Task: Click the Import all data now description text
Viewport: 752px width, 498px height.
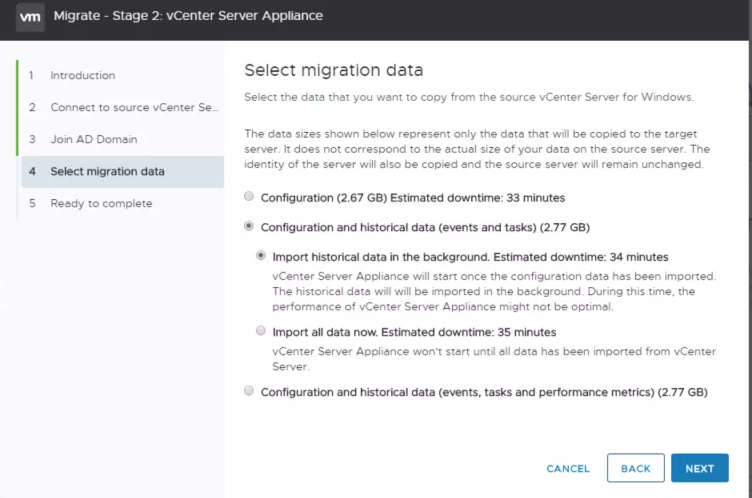Action: pos(494,359)
